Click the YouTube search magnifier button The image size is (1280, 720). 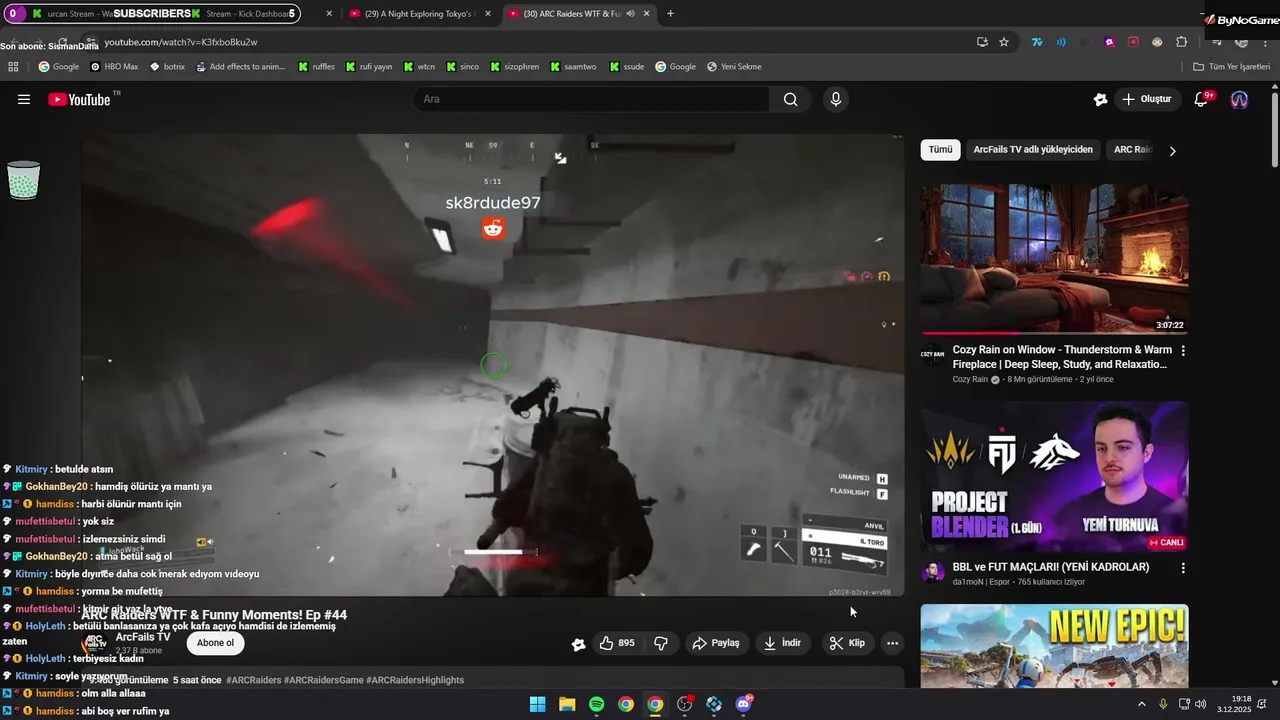coord(790,99)
